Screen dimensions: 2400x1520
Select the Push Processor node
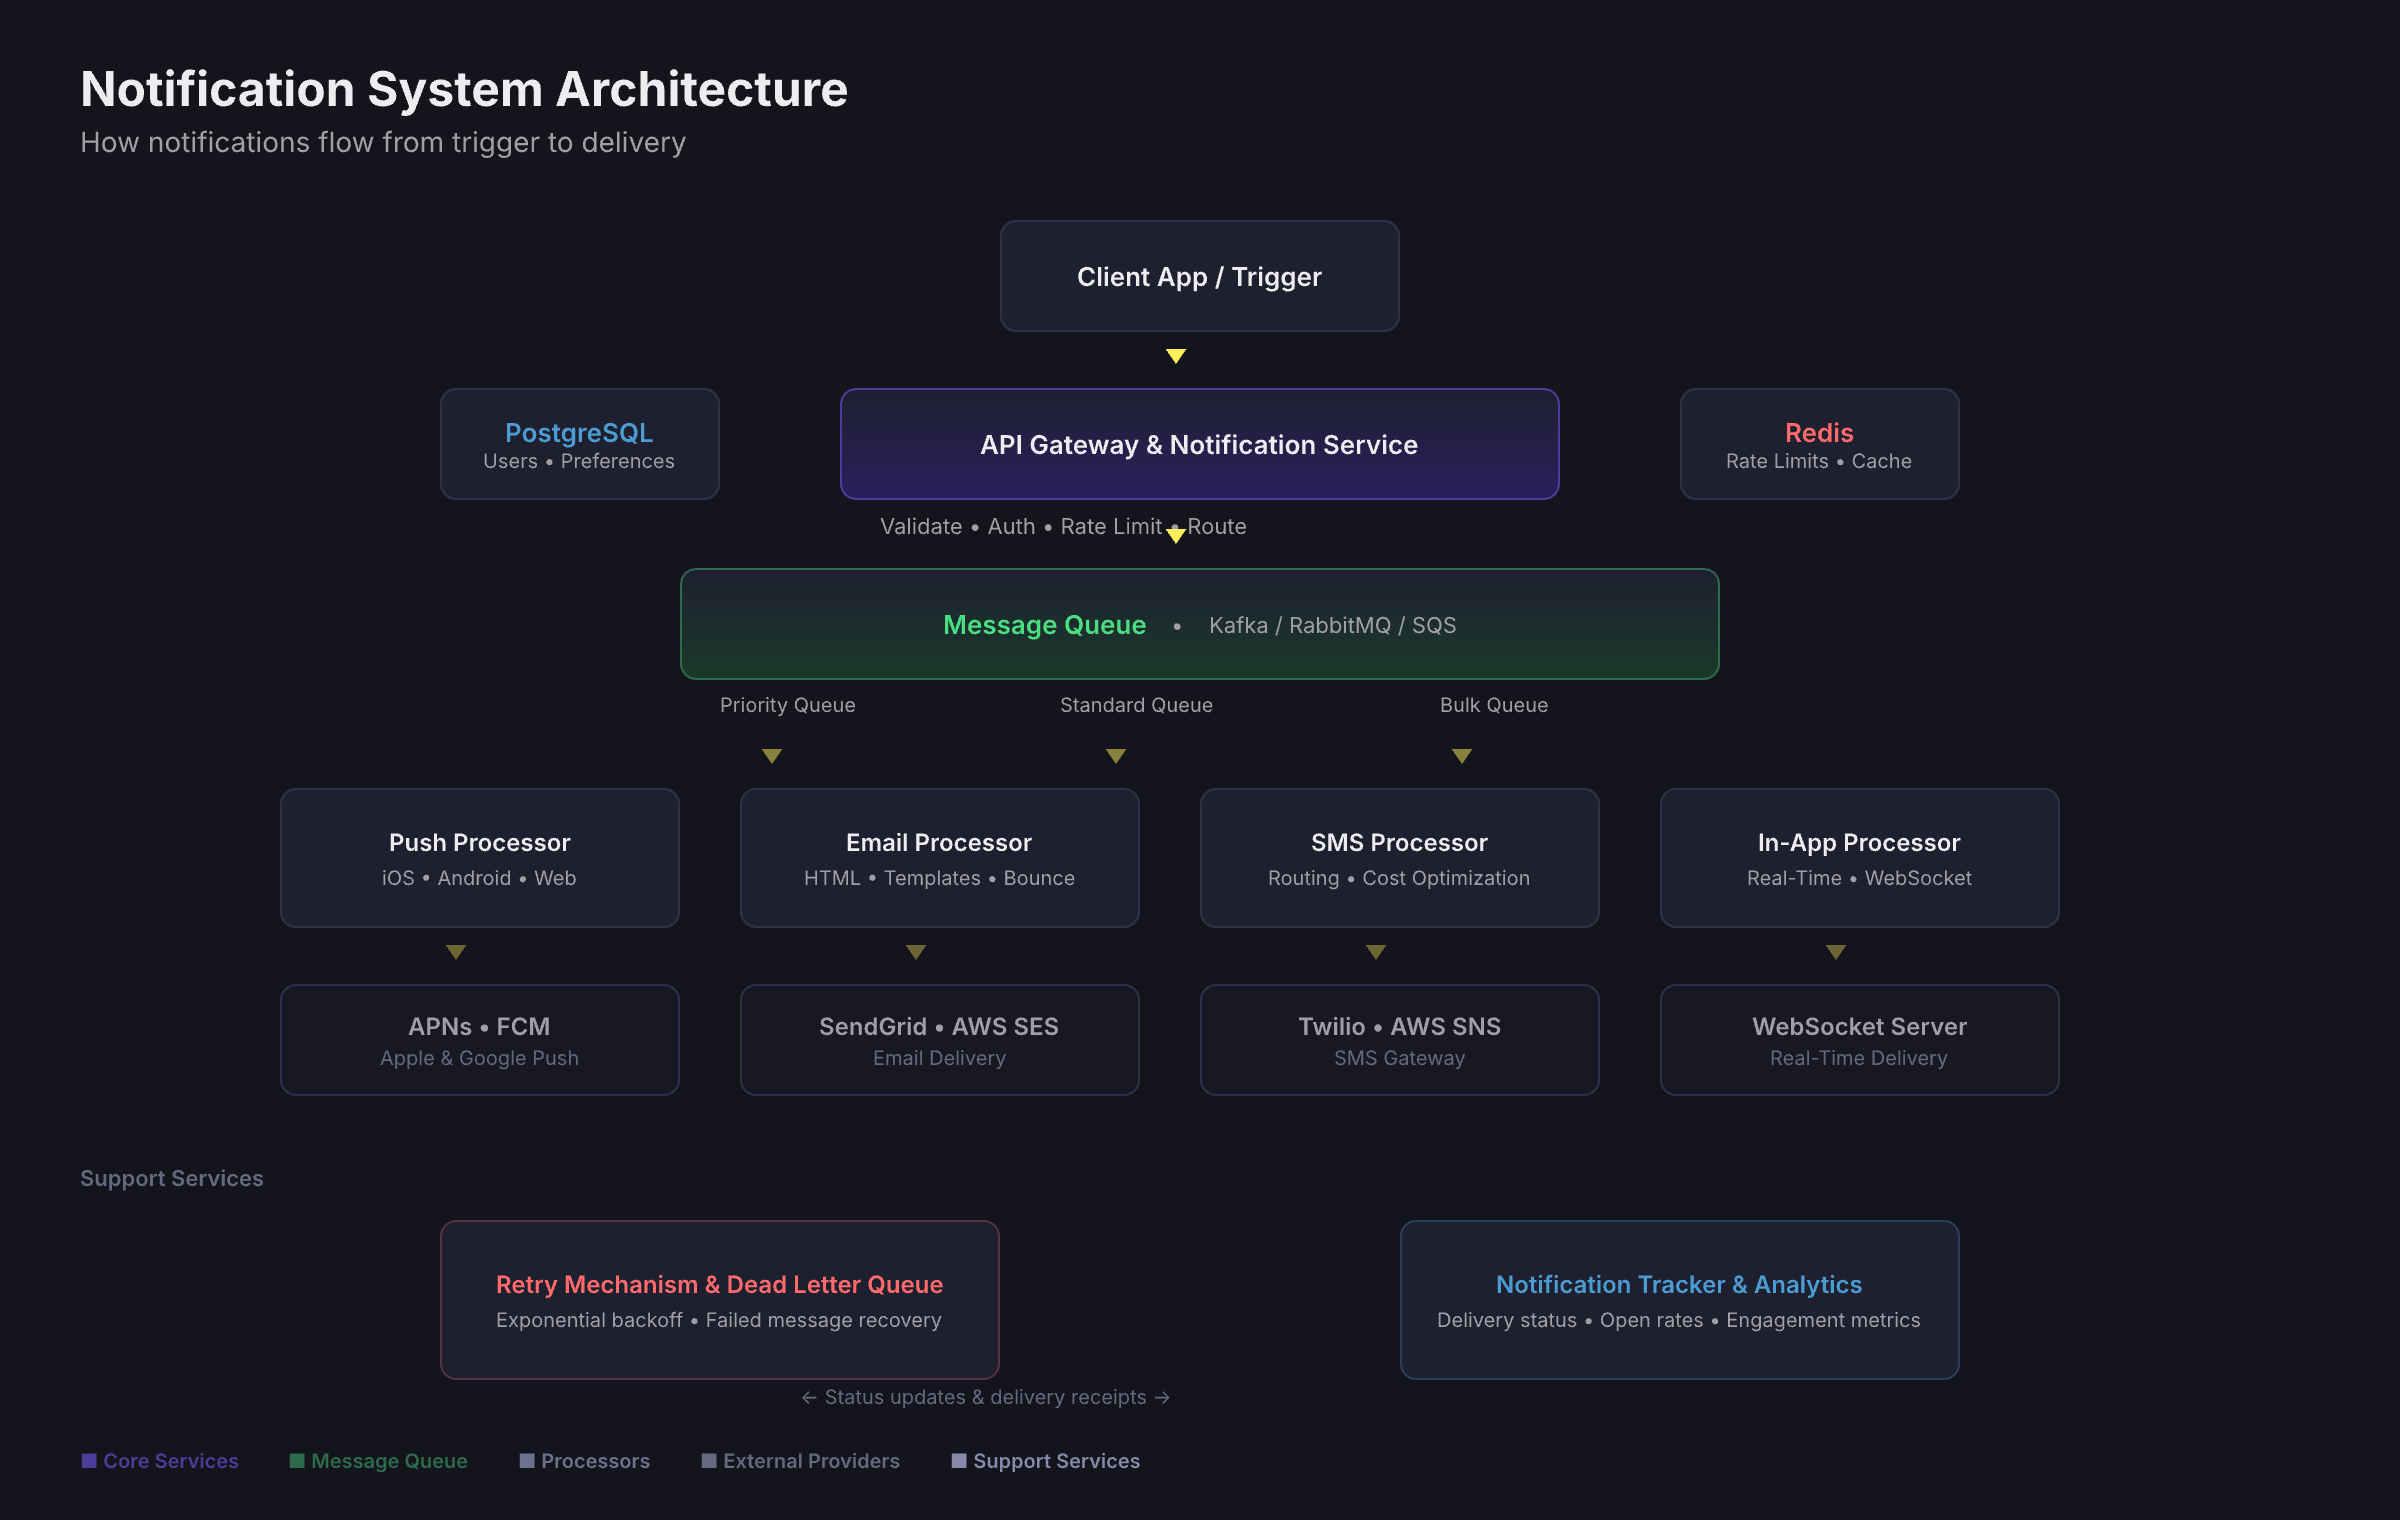click(x=480, y=857)
